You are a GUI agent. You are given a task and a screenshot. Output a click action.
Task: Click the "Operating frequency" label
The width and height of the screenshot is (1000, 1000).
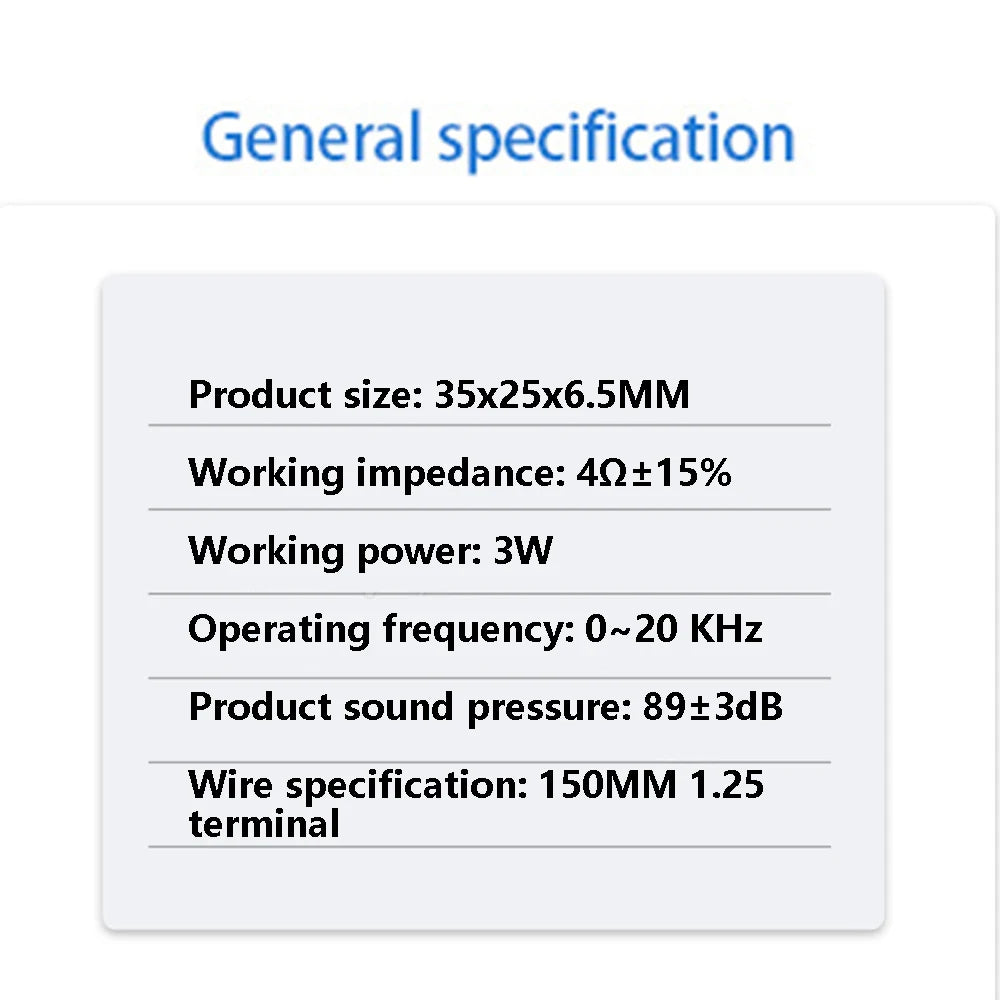click(x=378, y=629)
